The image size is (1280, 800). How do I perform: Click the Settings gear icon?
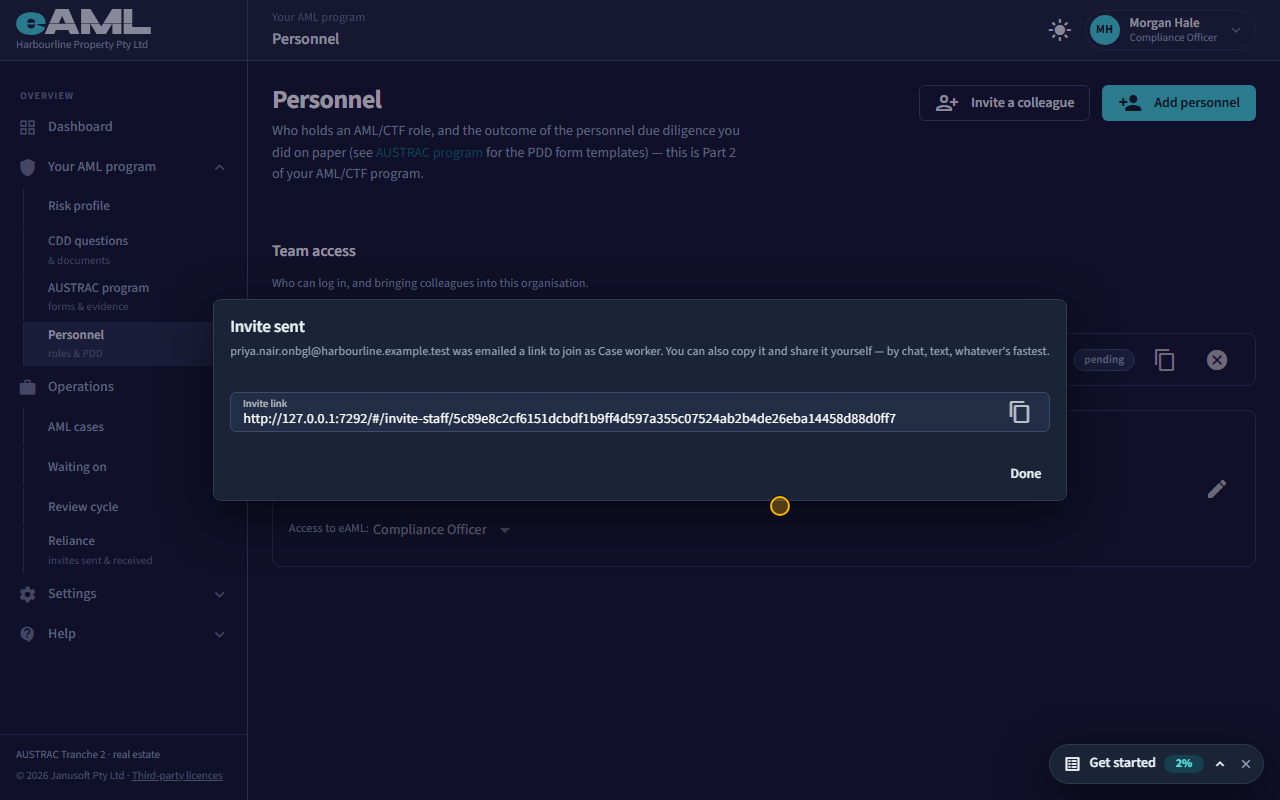(28, 594)
